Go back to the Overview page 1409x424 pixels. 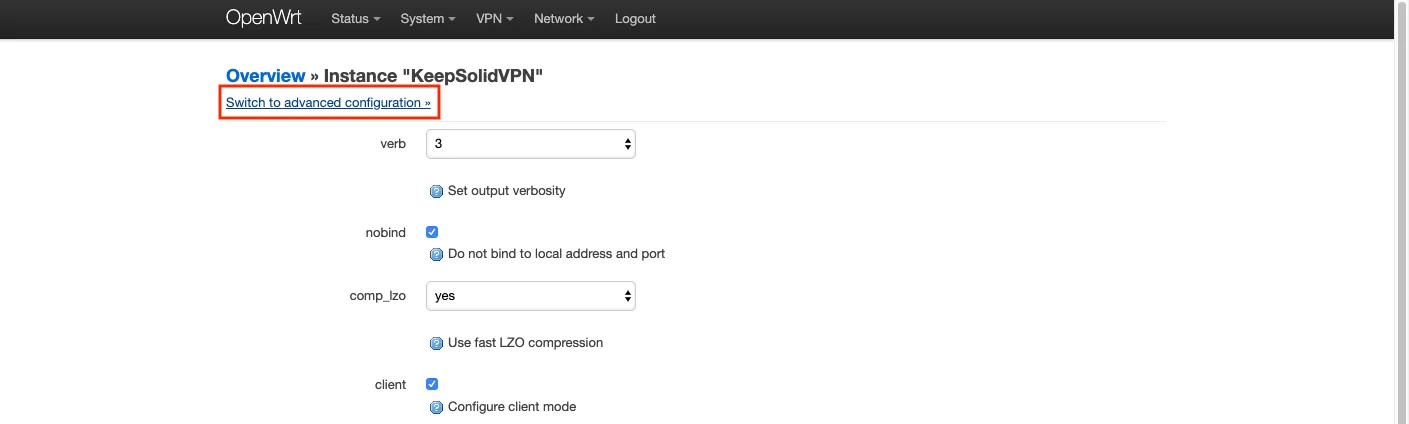coord(265,76)
